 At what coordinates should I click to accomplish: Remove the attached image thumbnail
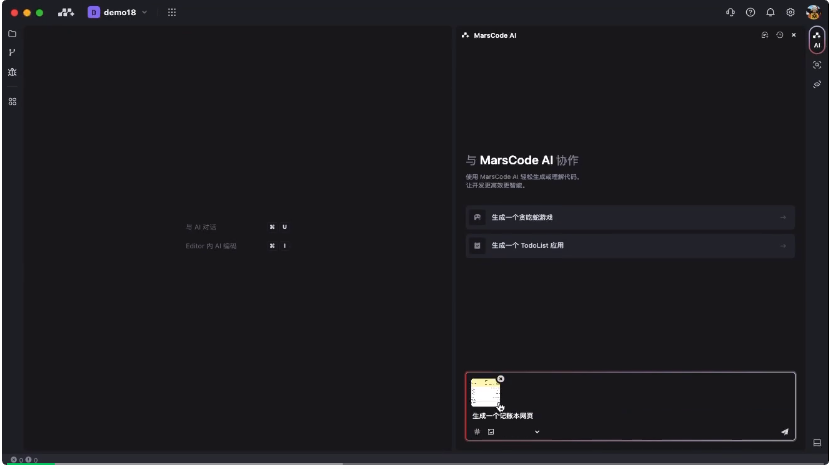tap(501, 379)
